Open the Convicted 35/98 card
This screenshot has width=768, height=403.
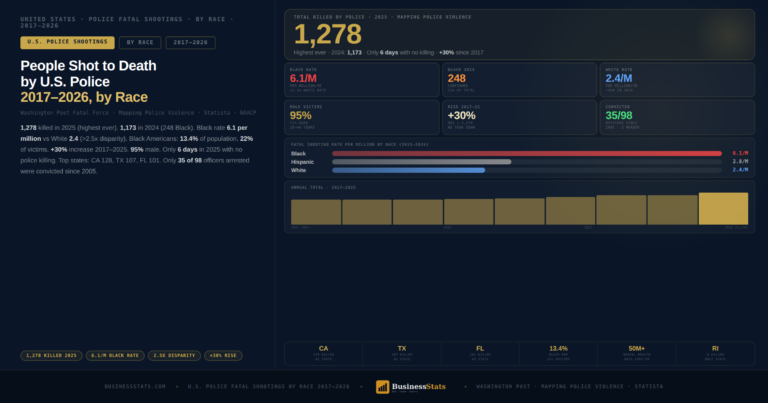(677, 118)
